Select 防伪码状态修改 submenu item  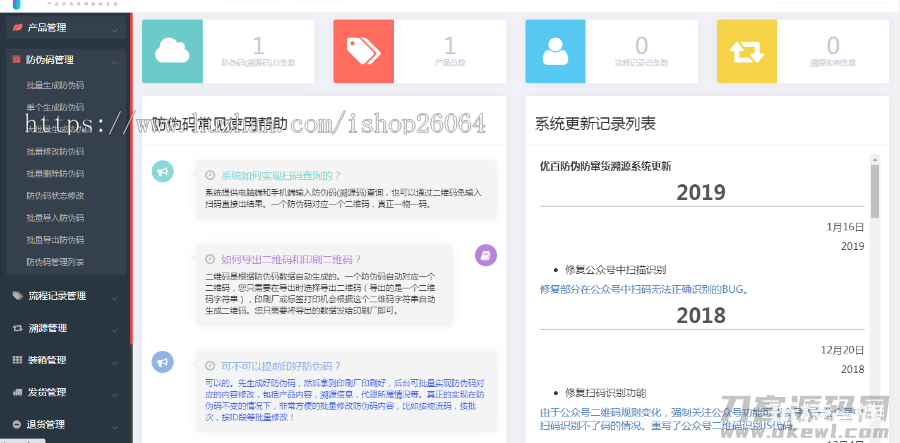pos(55,196)
